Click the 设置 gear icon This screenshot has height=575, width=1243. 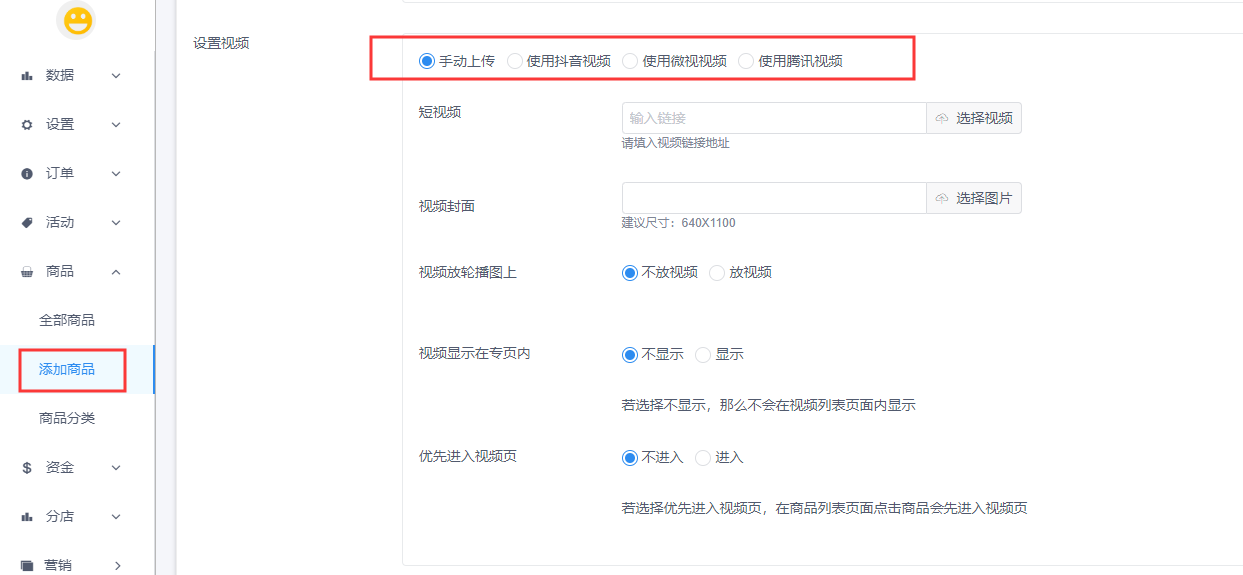[x=27, y=125]
